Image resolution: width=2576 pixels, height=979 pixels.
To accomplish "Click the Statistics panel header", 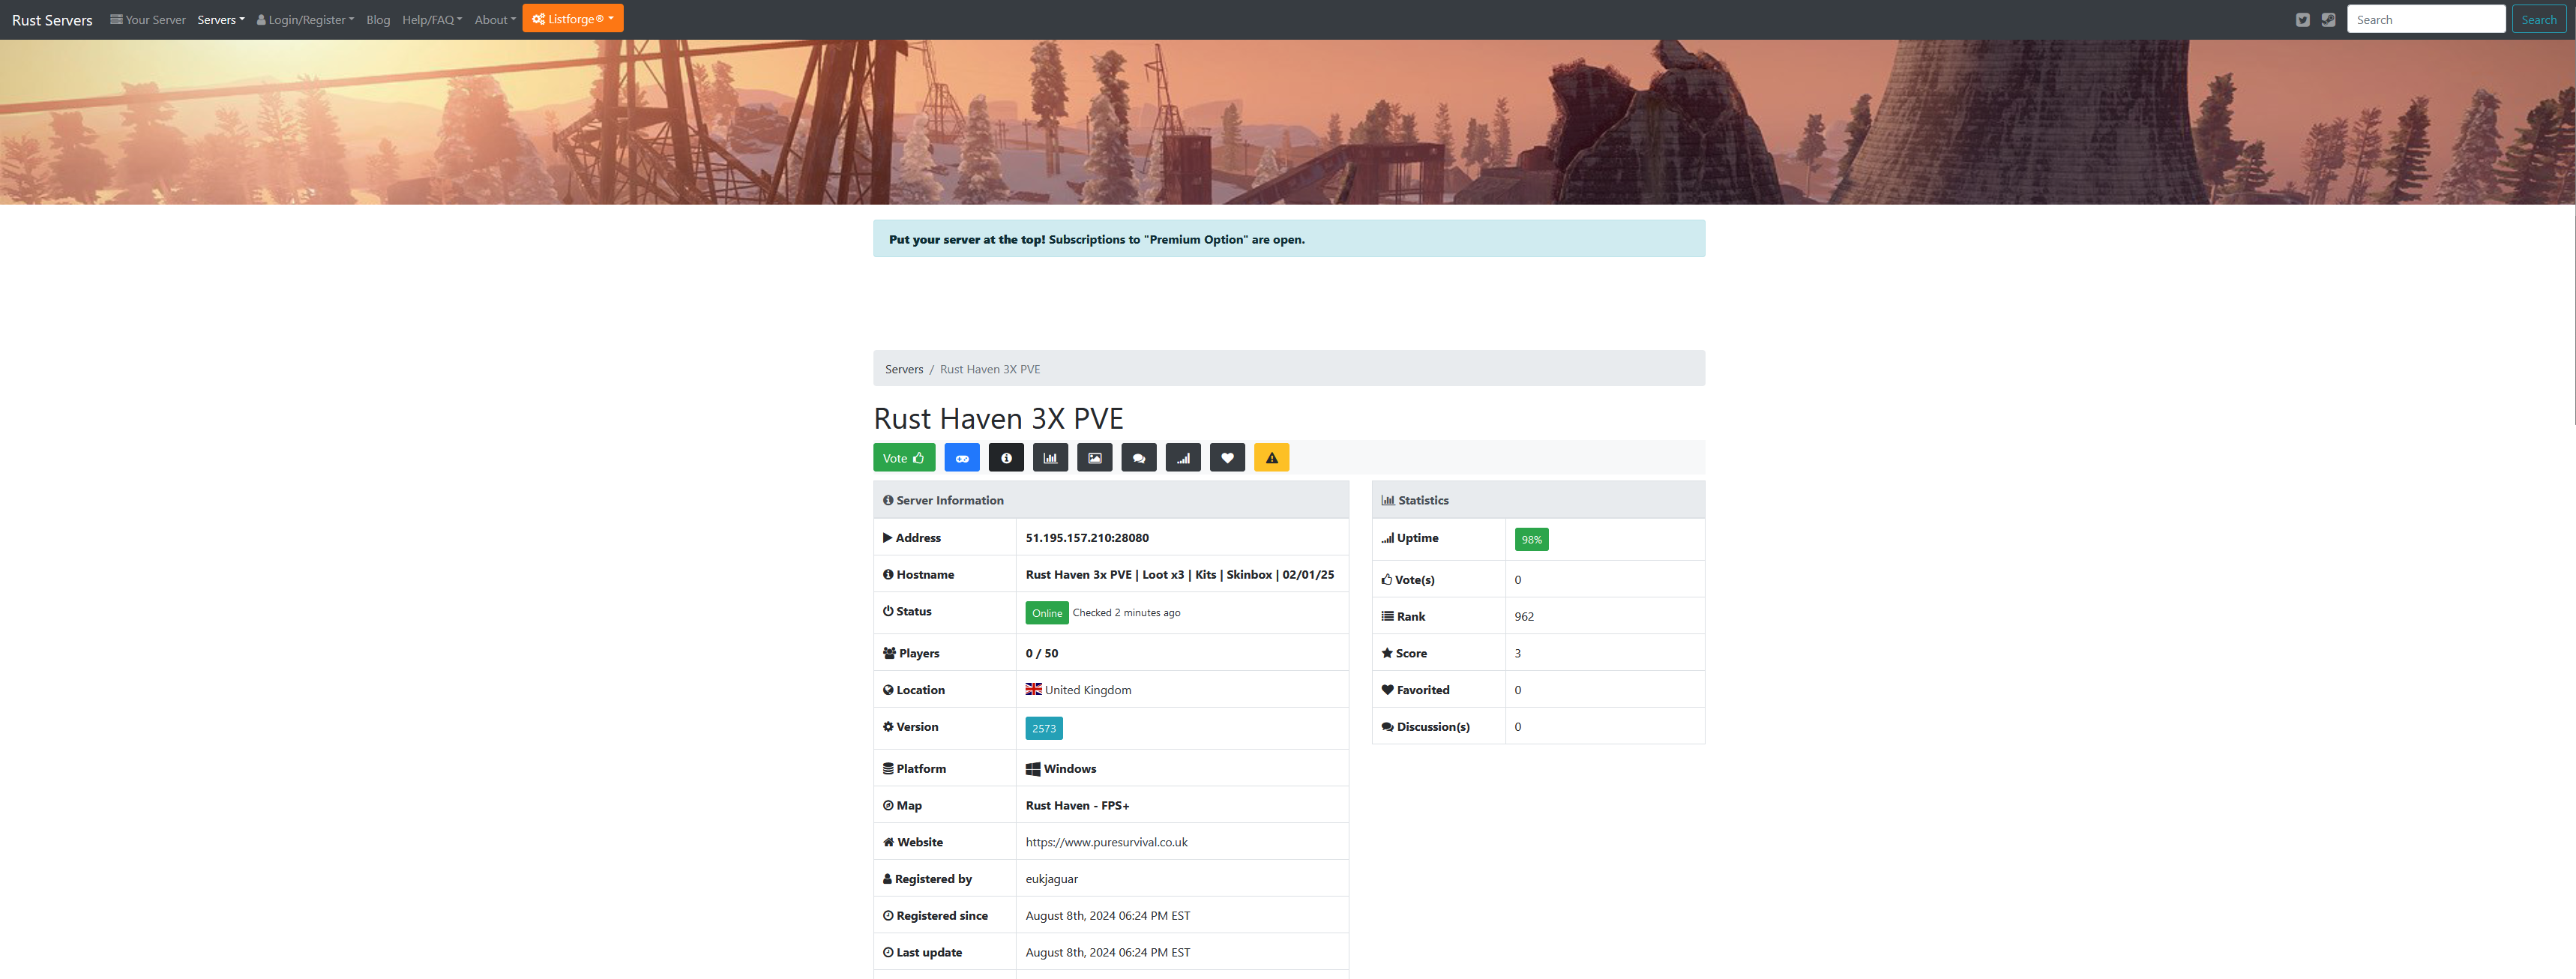I will click(x=1538, y=500).
